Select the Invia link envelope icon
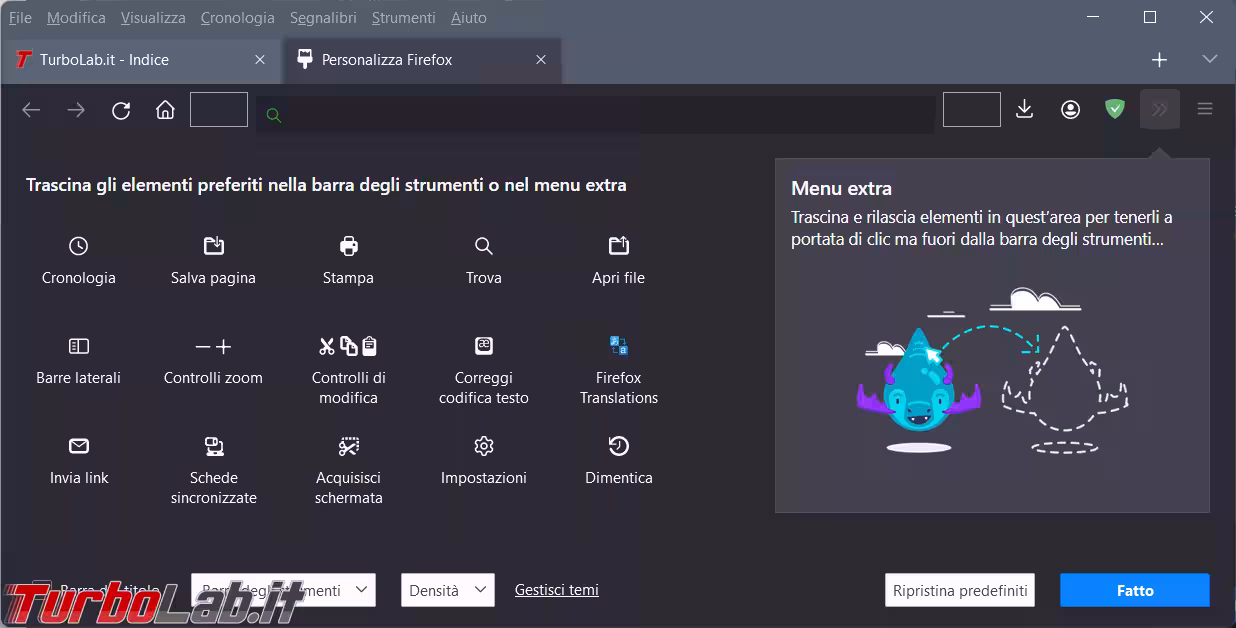 pyautogui.click(x=78, y=446)
